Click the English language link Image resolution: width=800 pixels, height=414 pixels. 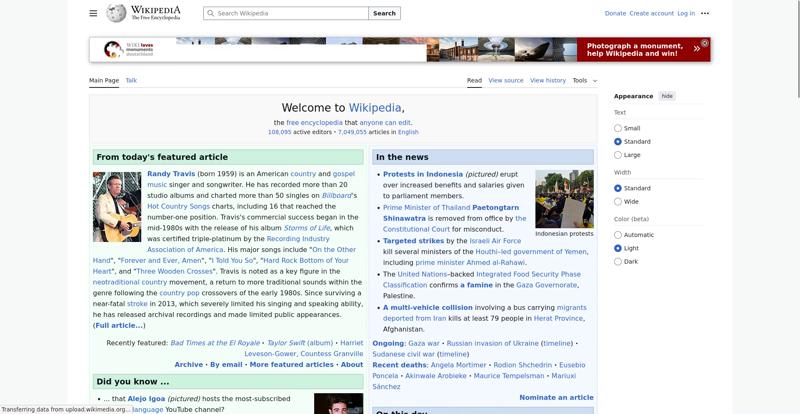[408, 132]
